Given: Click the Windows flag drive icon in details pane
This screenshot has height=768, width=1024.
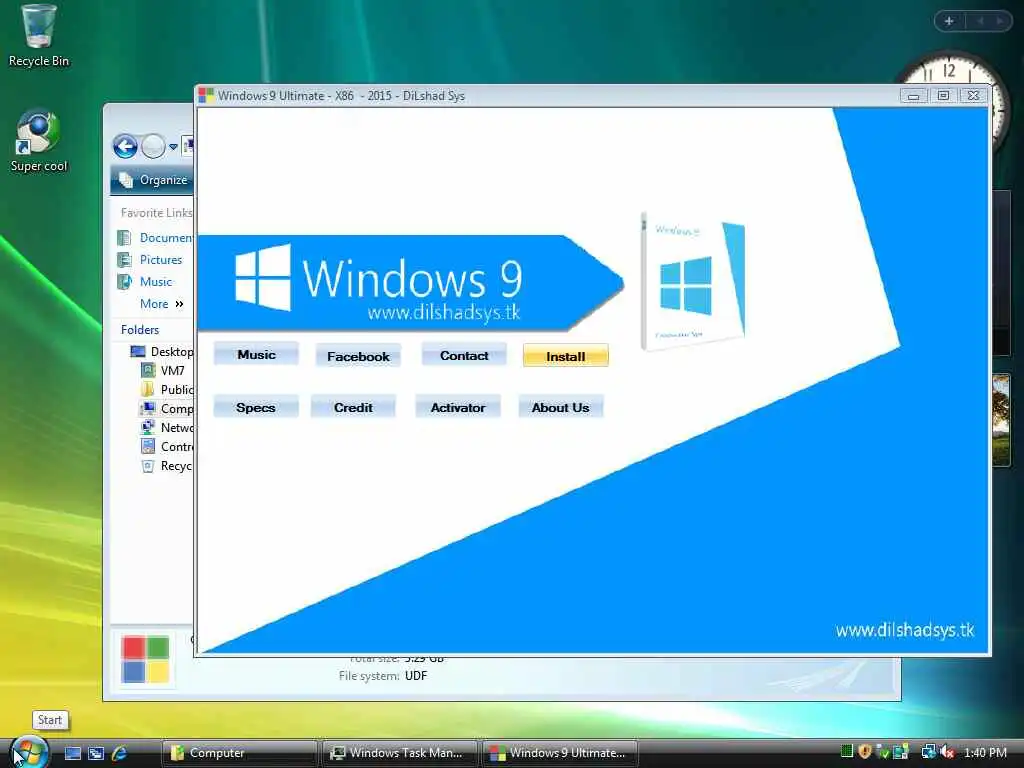Looking at the screenshot, I should (x=145, y=659).
